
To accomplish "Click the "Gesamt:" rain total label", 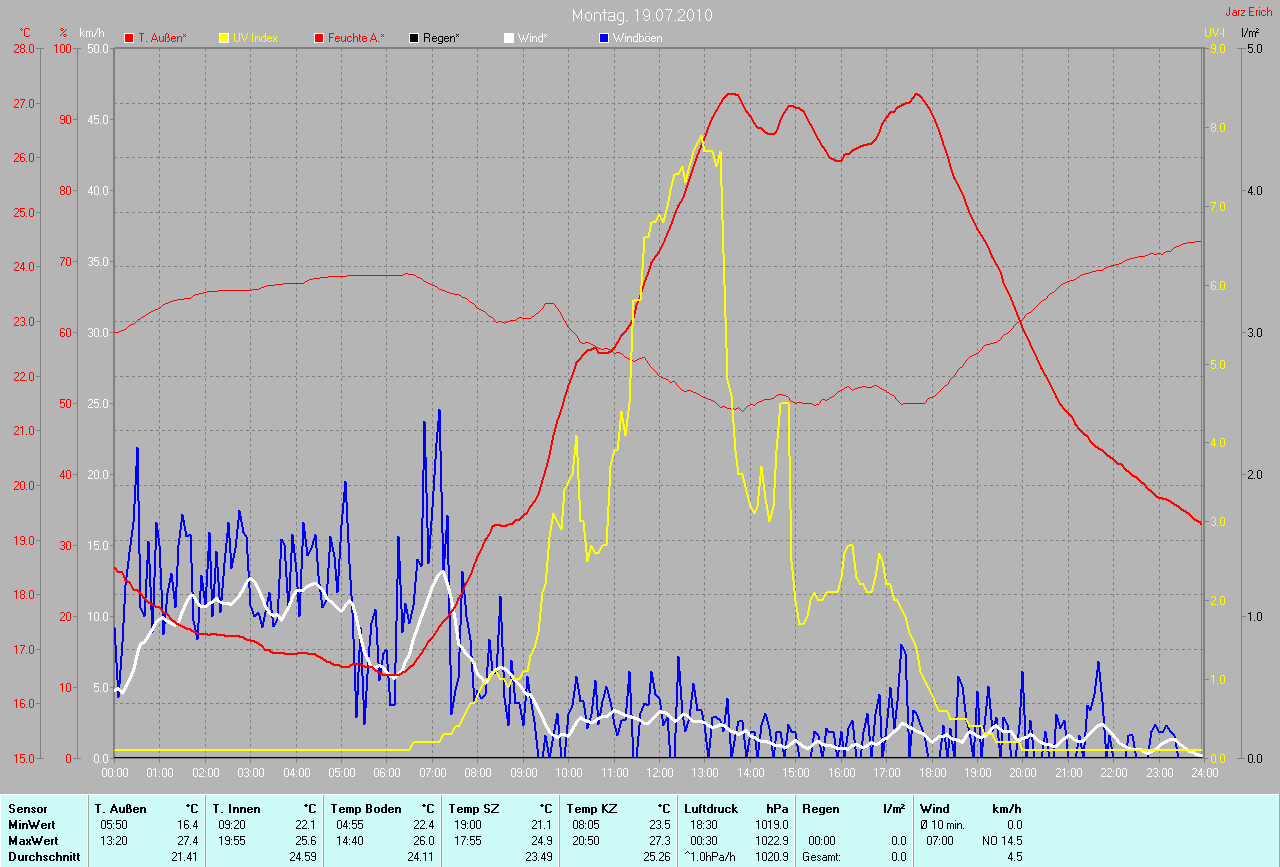I will [x=823, y=857].
